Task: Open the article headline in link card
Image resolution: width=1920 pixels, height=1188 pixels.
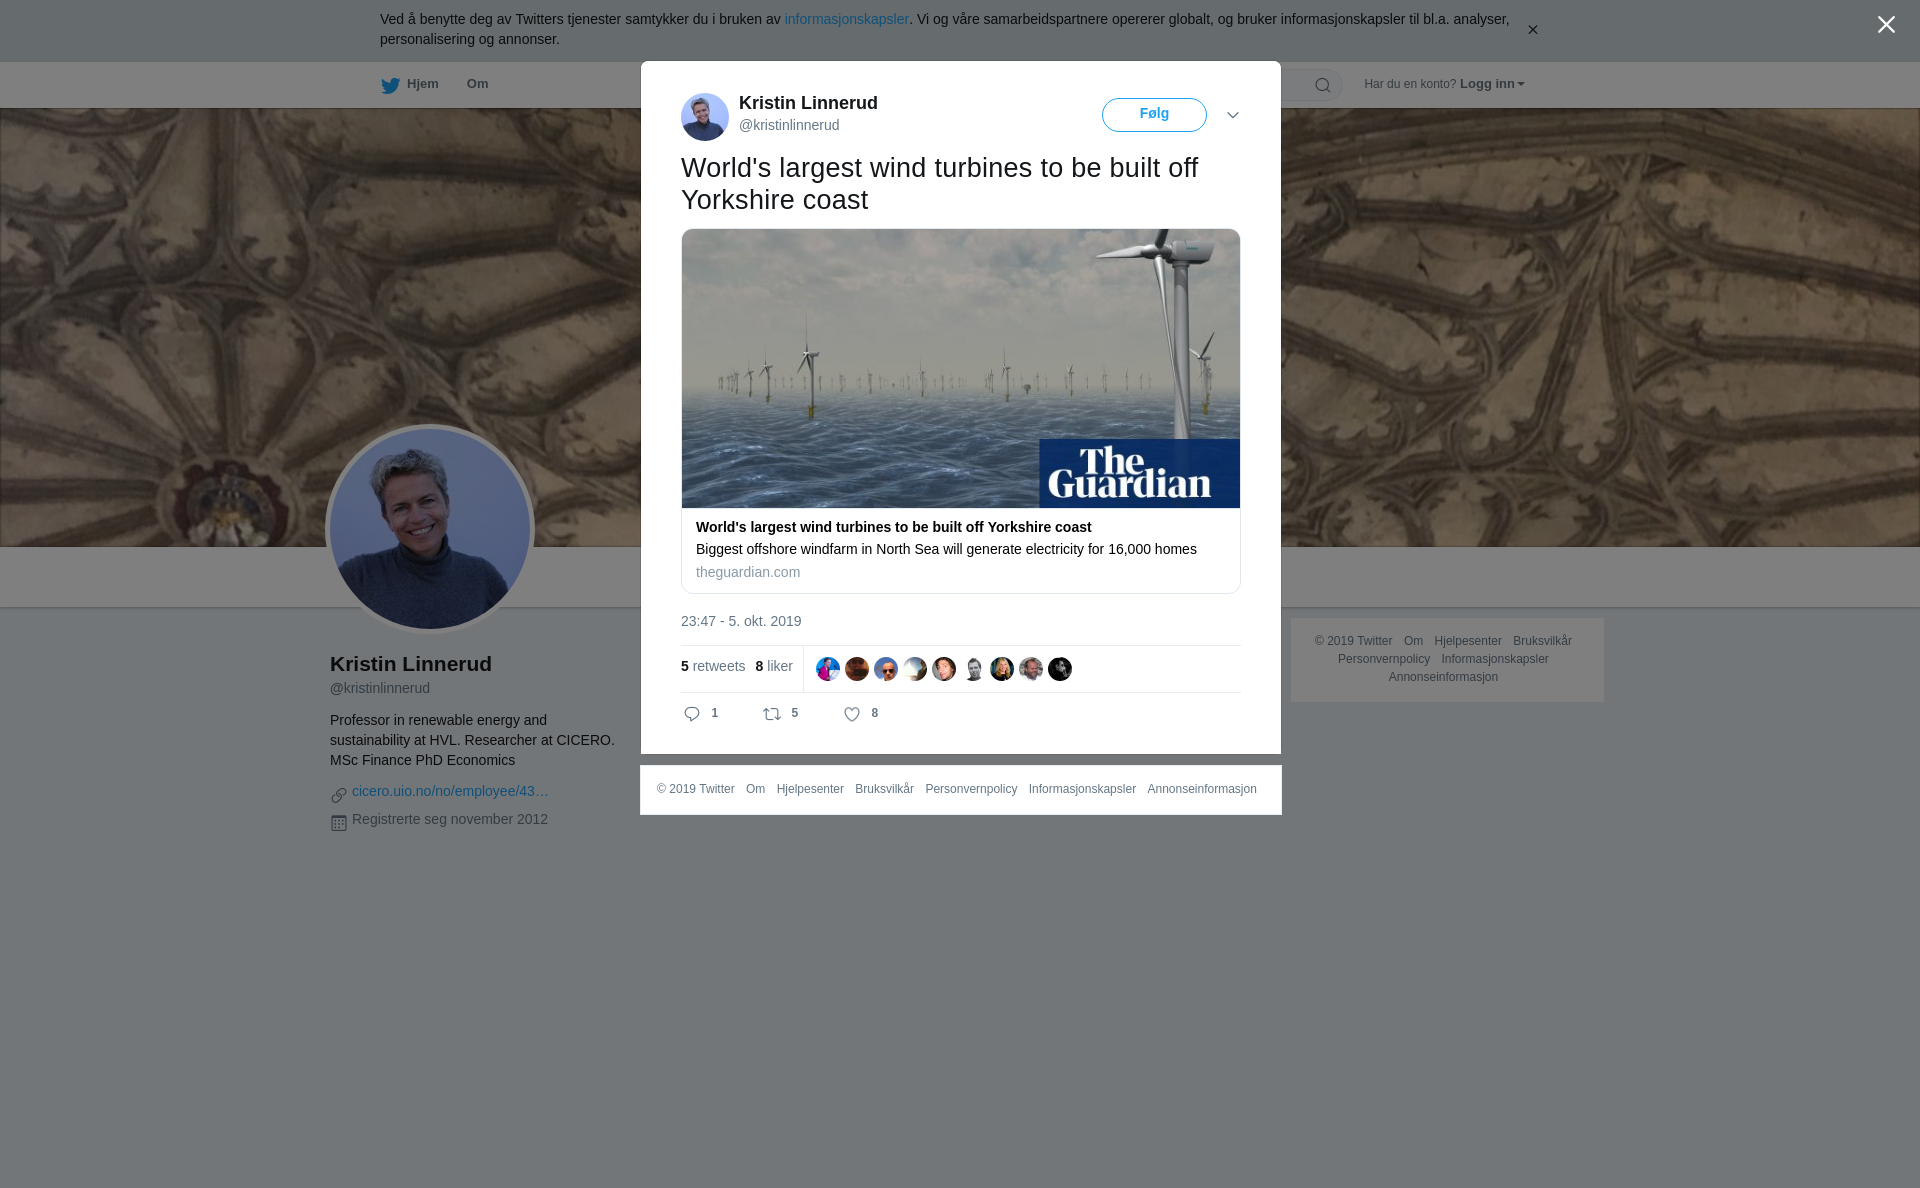Action: pyautogui.click(x=893, y=527)
